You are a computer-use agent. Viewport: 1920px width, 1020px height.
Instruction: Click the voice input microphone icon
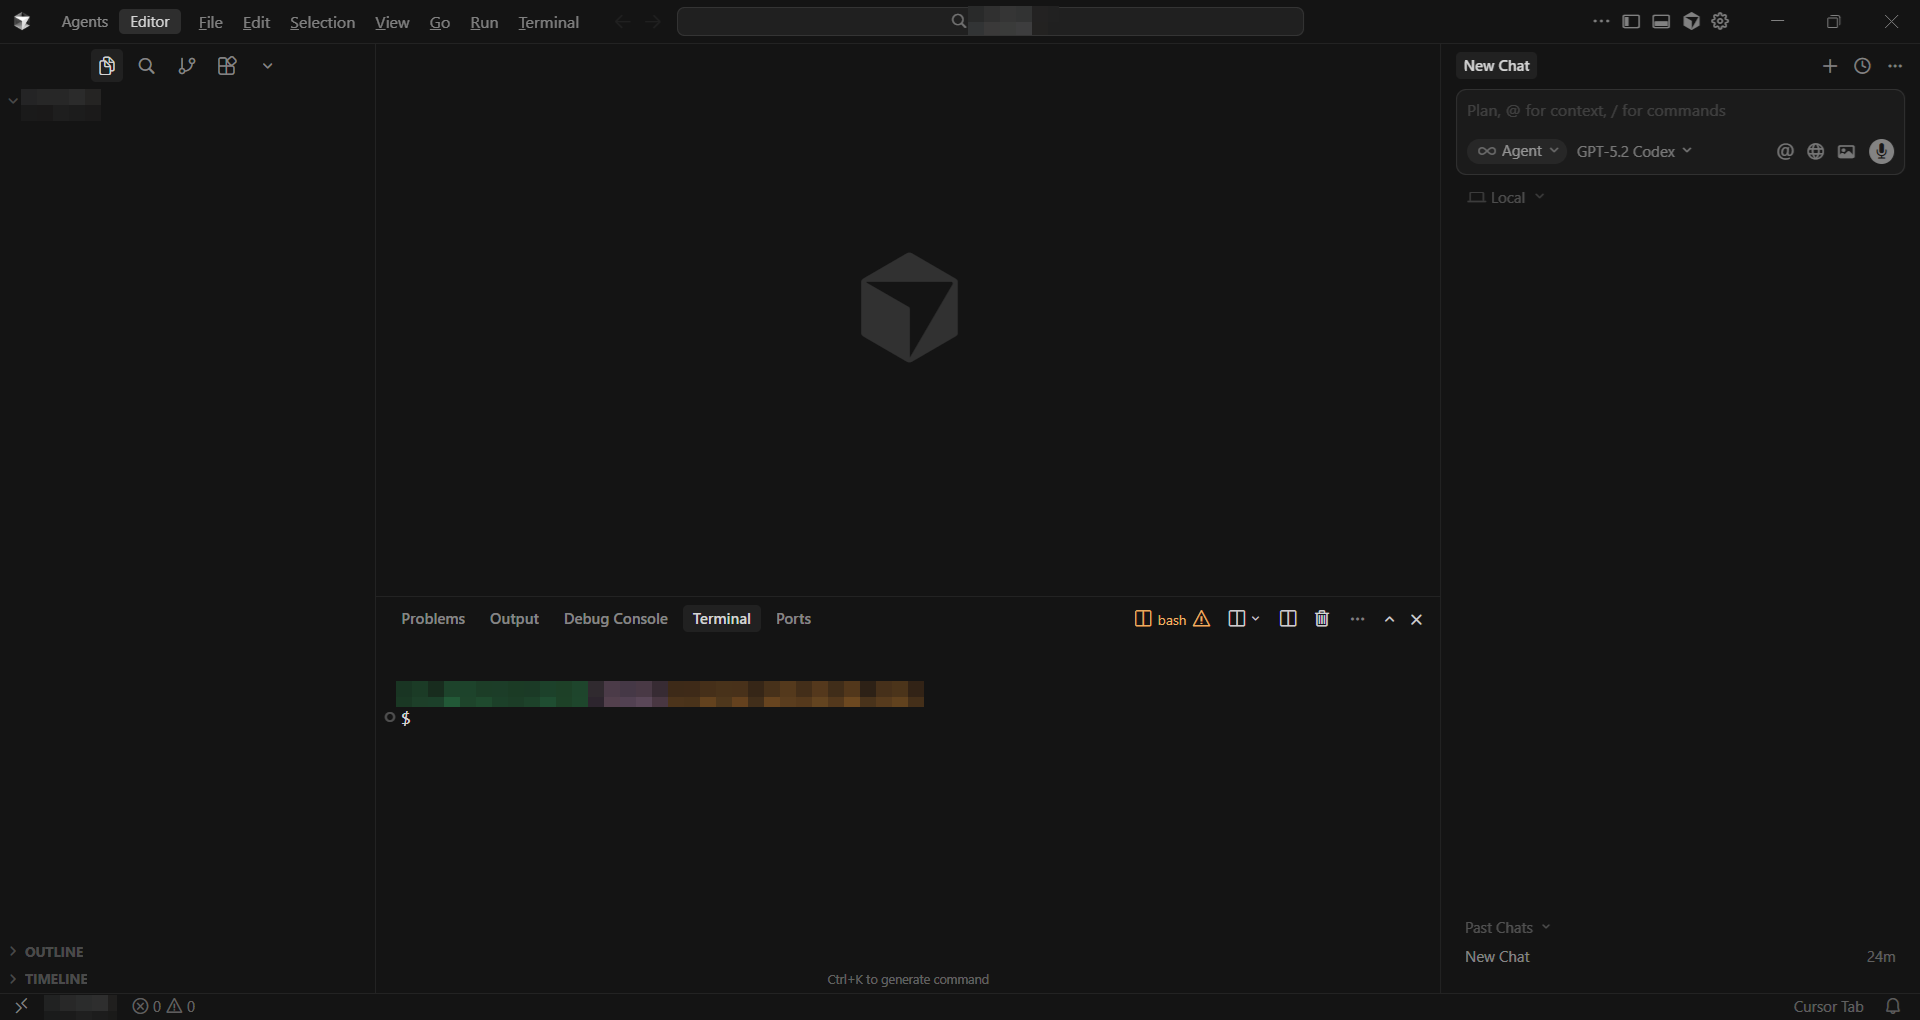point(1881,151)
